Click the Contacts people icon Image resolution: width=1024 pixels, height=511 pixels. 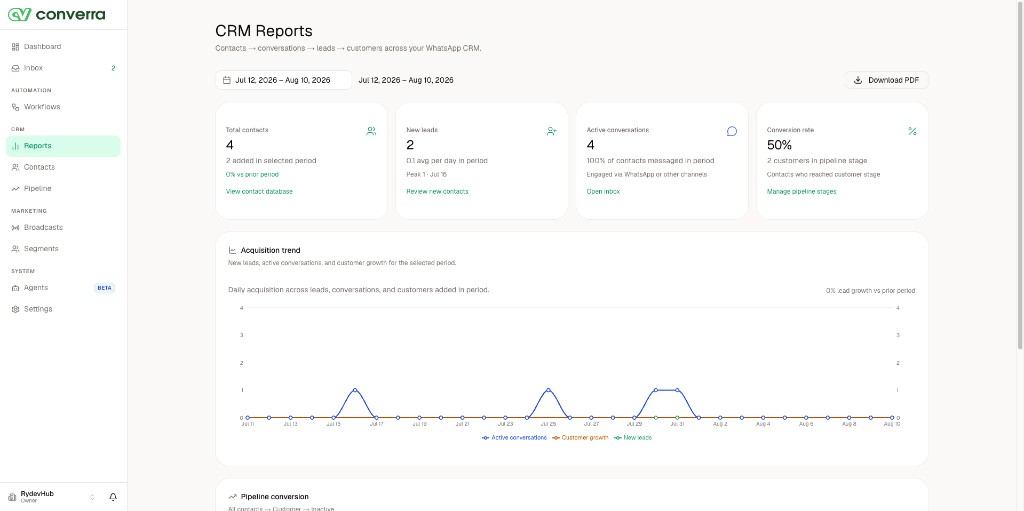[16, 167]
